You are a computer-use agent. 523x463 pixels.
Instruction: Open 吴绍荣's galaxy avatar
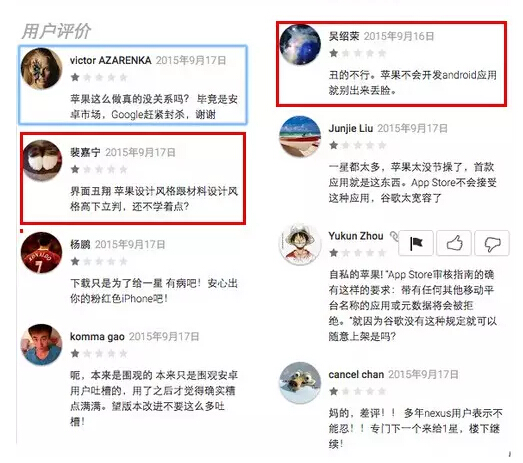300,44
